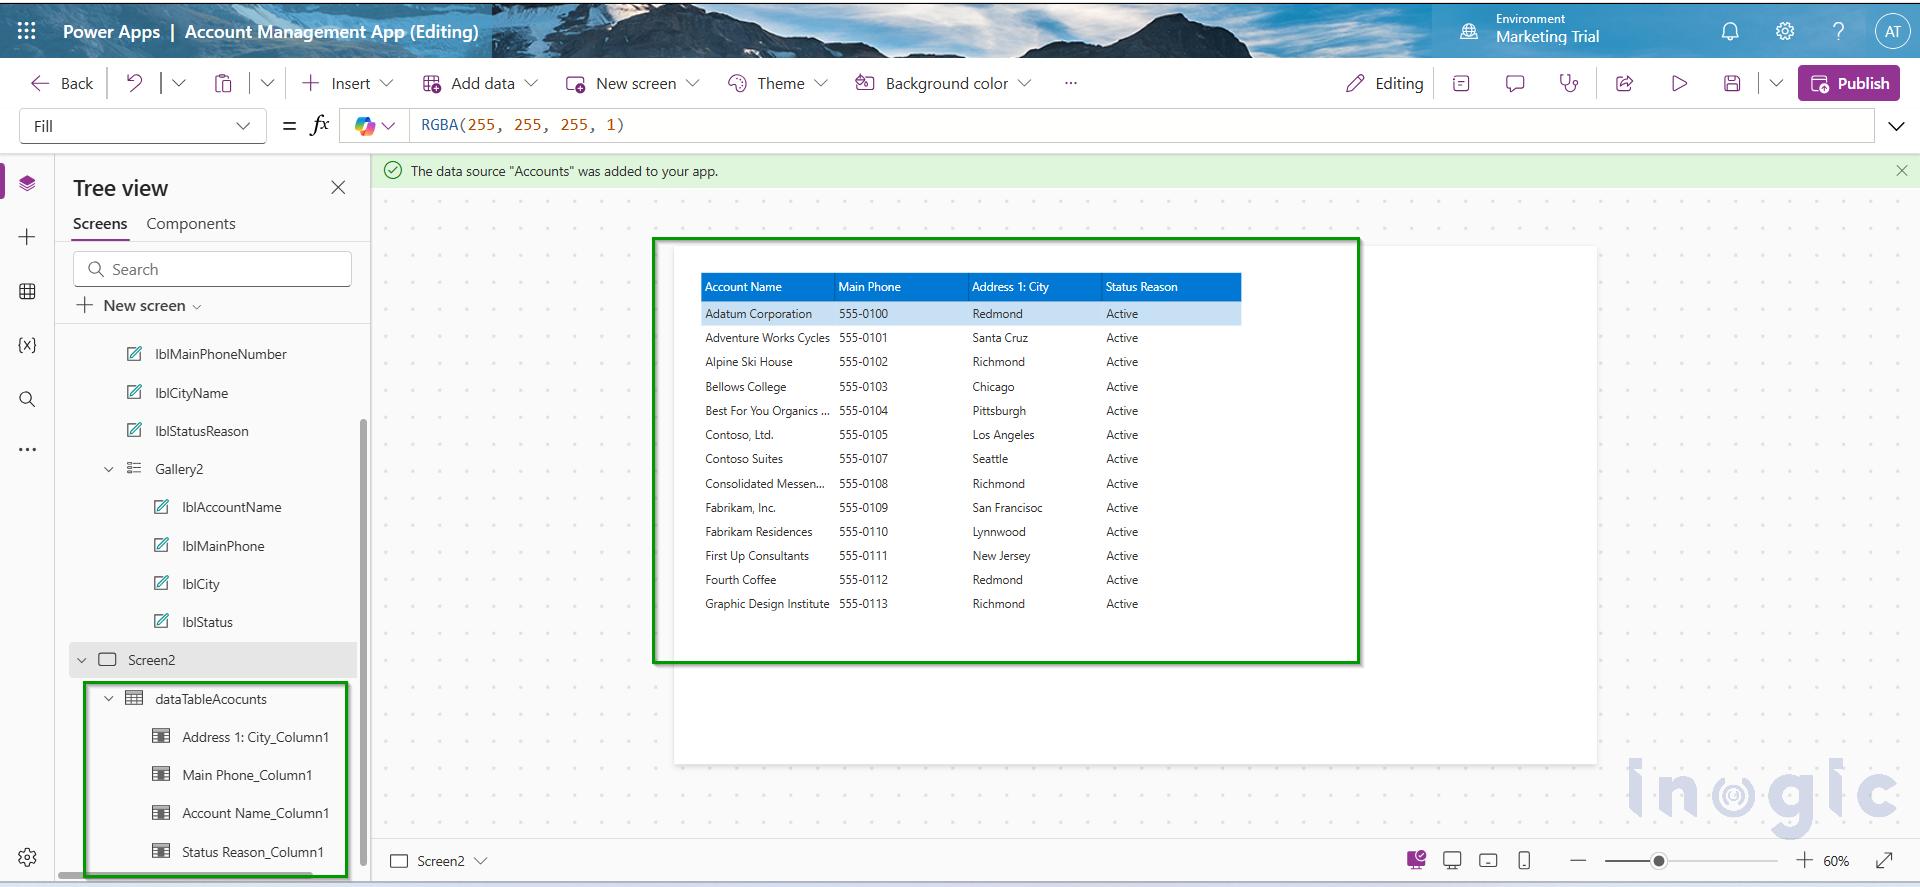Collapse the dataTableAcoounts node
Viewport: 1920px width, 887px height.
coord(109,699)
